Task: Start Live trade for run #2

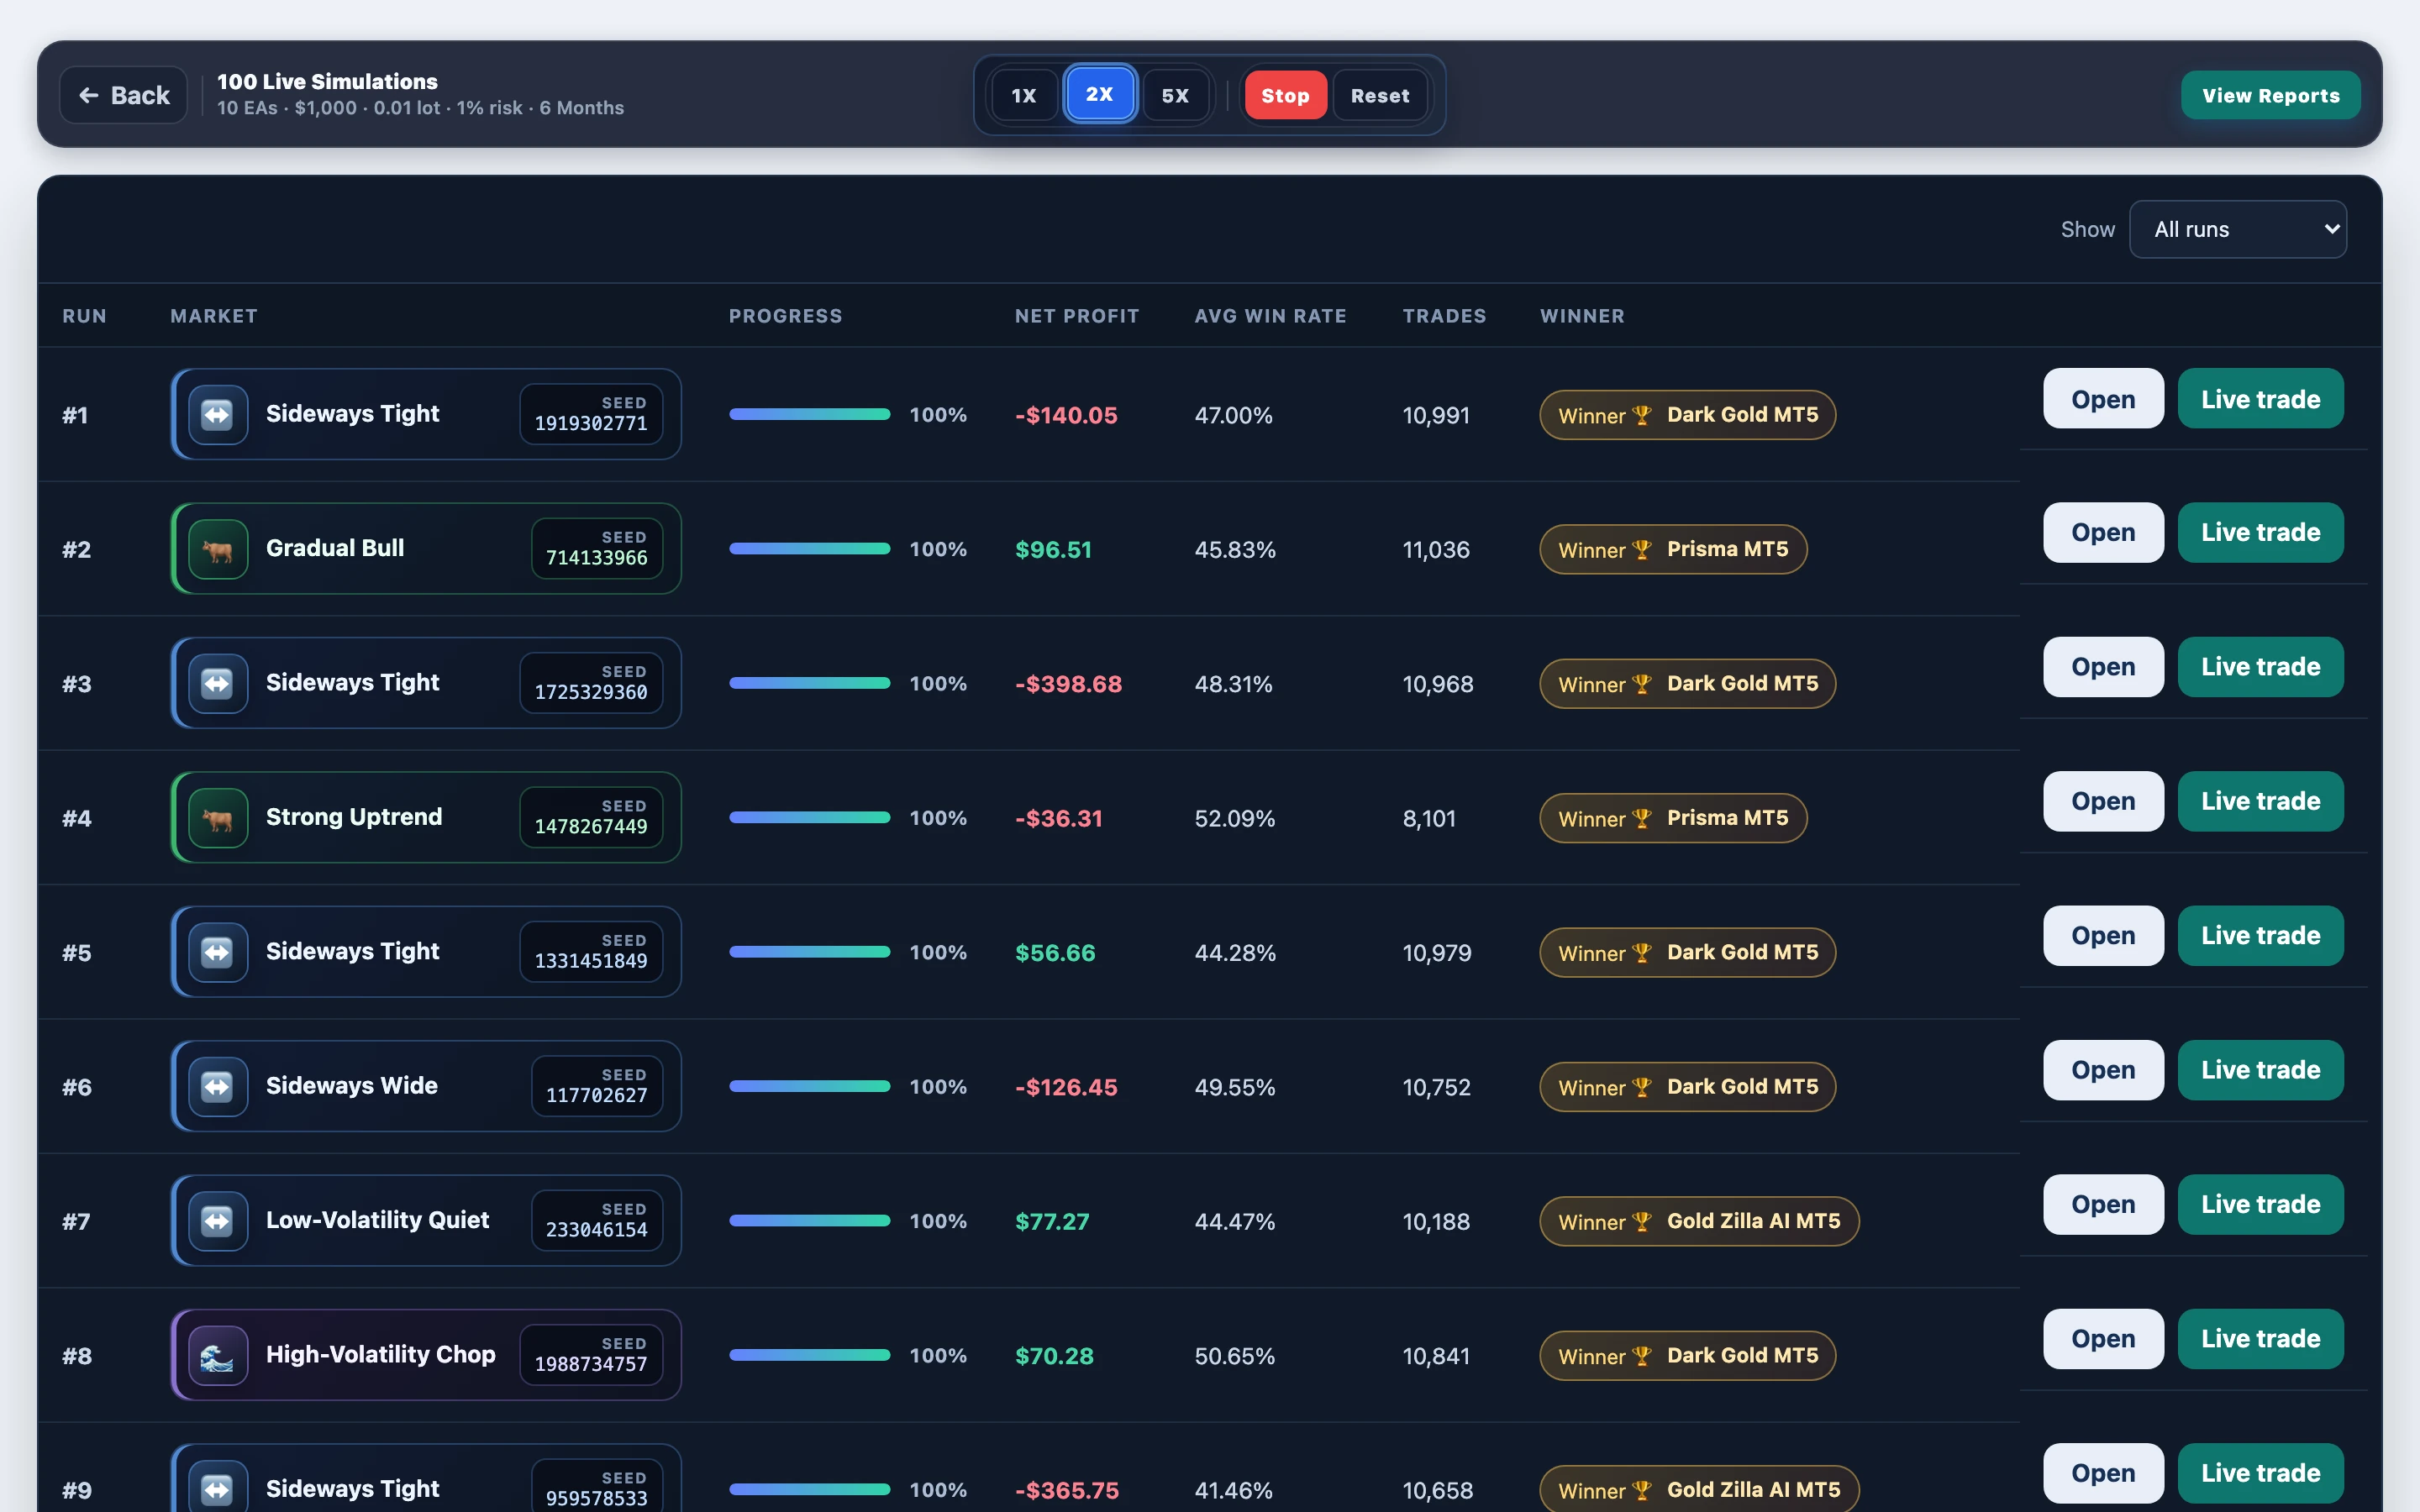Action: (2260, 532)
